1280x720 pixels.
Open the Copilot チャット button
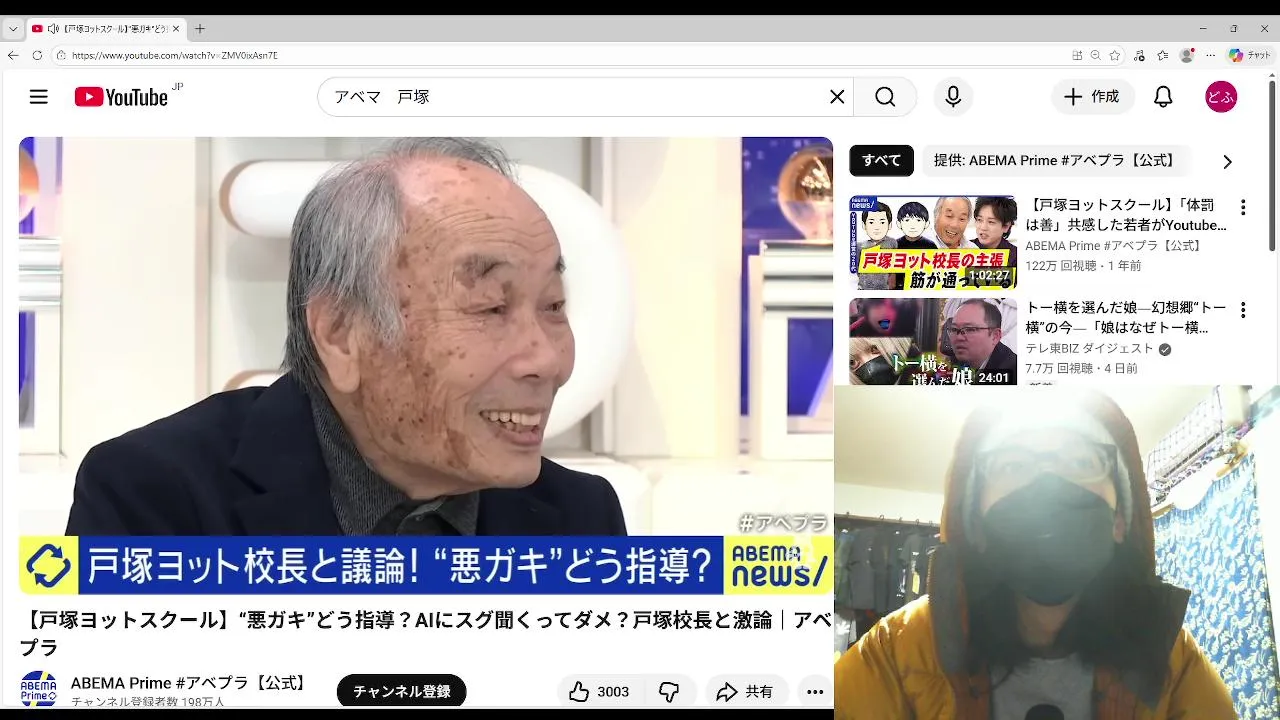[x=1250, y=56]
